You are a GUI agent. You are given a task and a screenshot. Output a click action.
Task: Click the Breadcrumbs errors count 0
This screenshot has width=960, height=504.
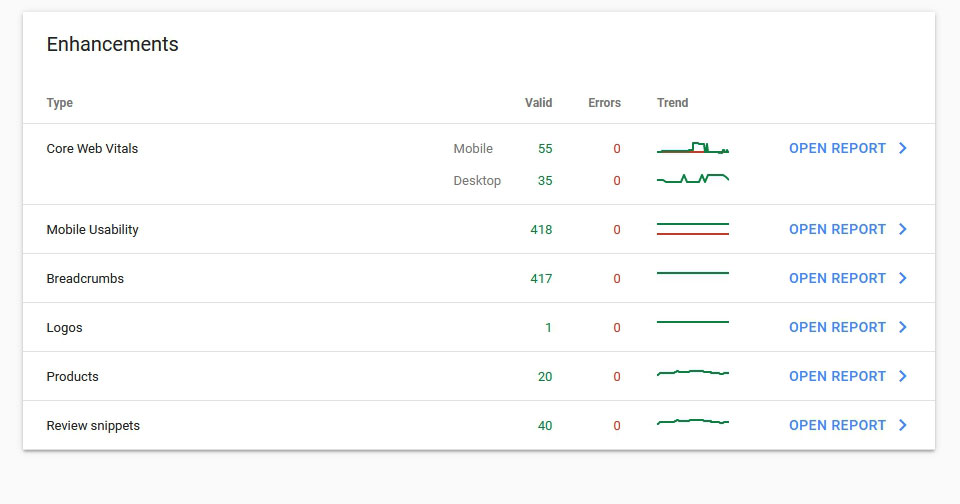click(617, 279)
